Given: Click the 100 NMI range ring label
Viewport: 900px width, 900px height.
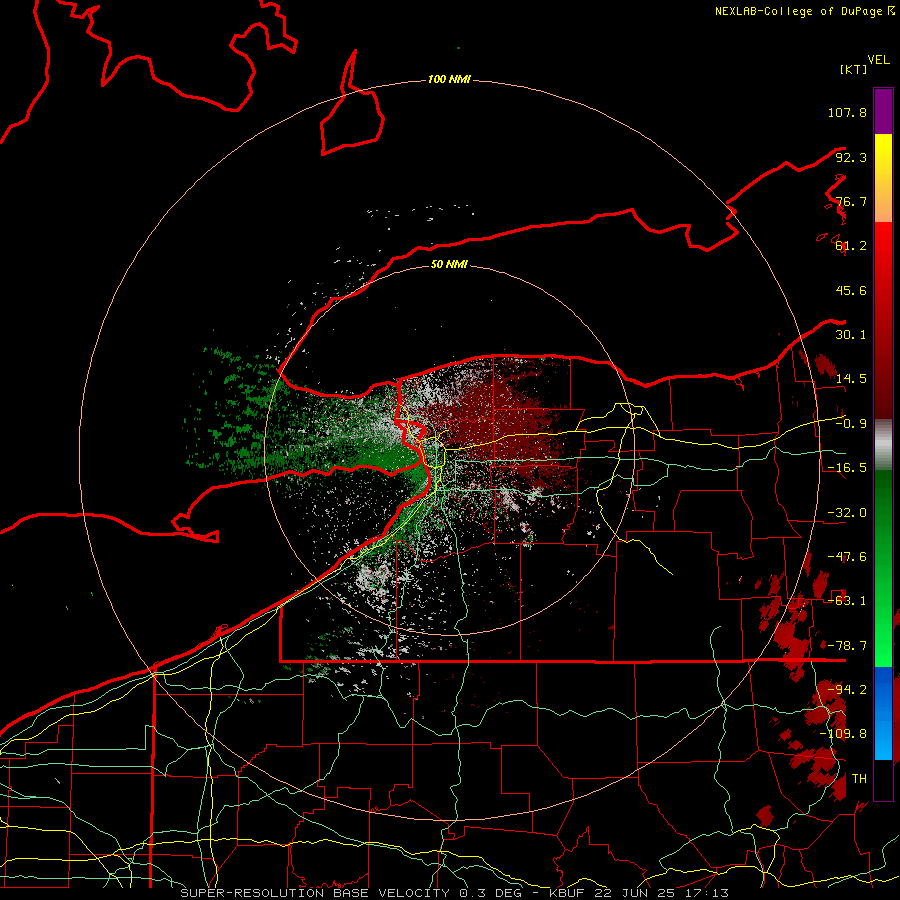Looking at the screenshot, I should point(449,79).
